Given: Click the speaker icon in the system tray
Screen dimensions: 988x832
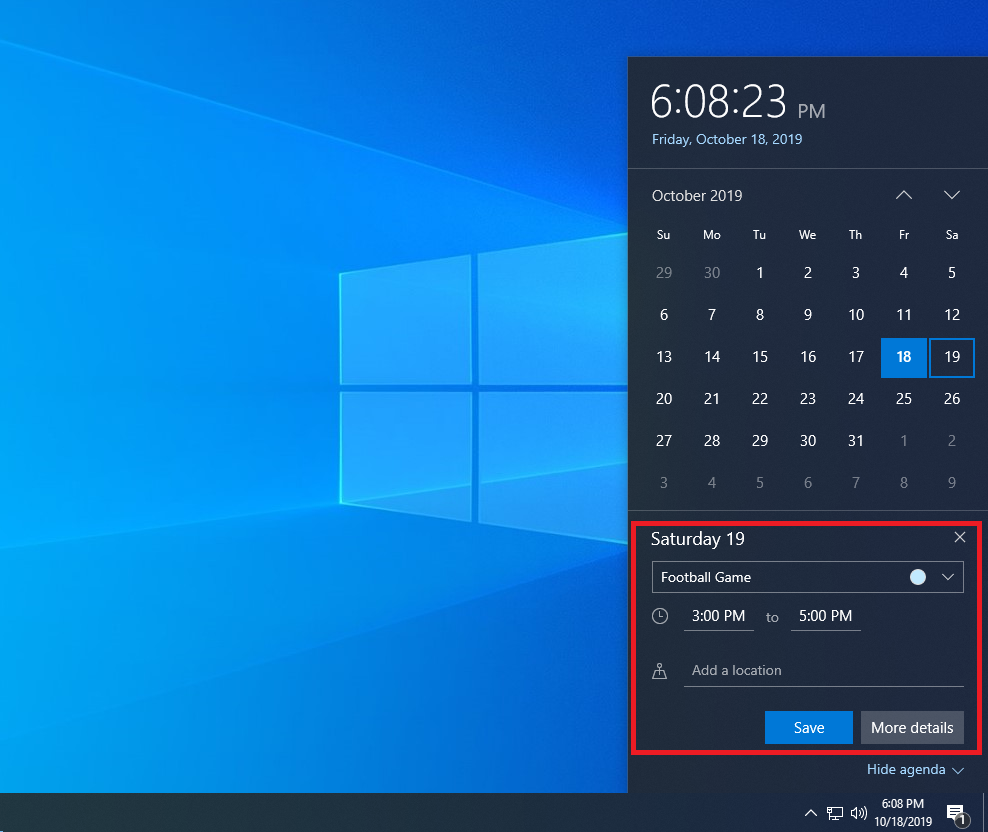Looking at the screenshot, I should tap(859, 812).
